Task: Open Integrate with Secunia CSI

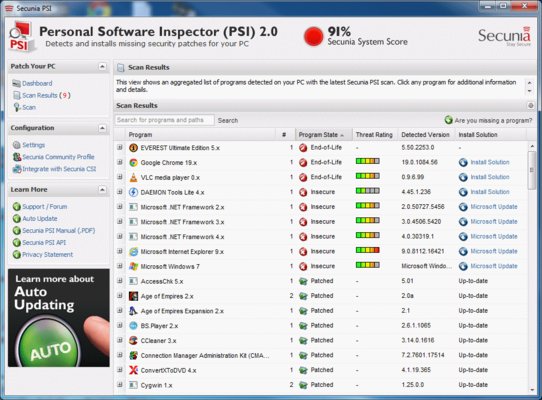Action: (x=59, y=169)
